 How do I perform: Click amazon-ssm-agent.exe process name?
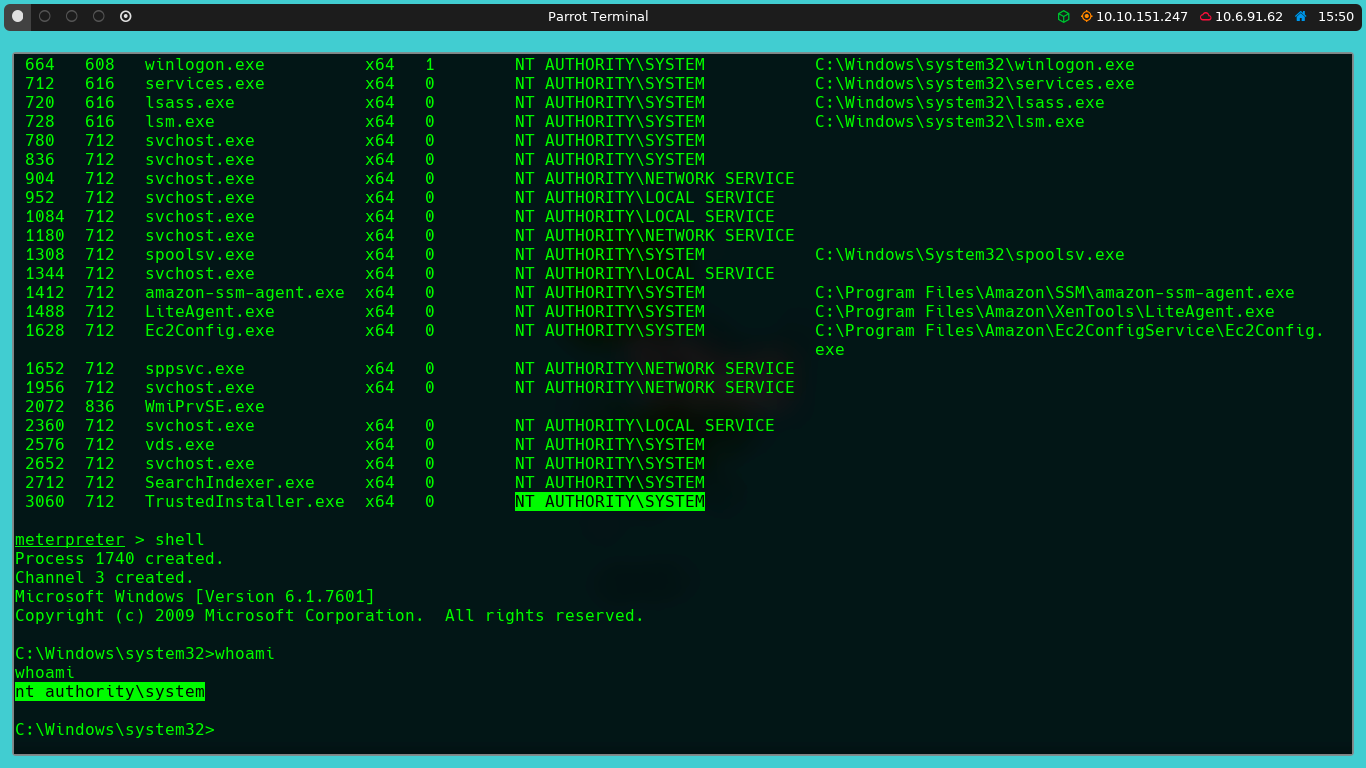click(245, 293)
